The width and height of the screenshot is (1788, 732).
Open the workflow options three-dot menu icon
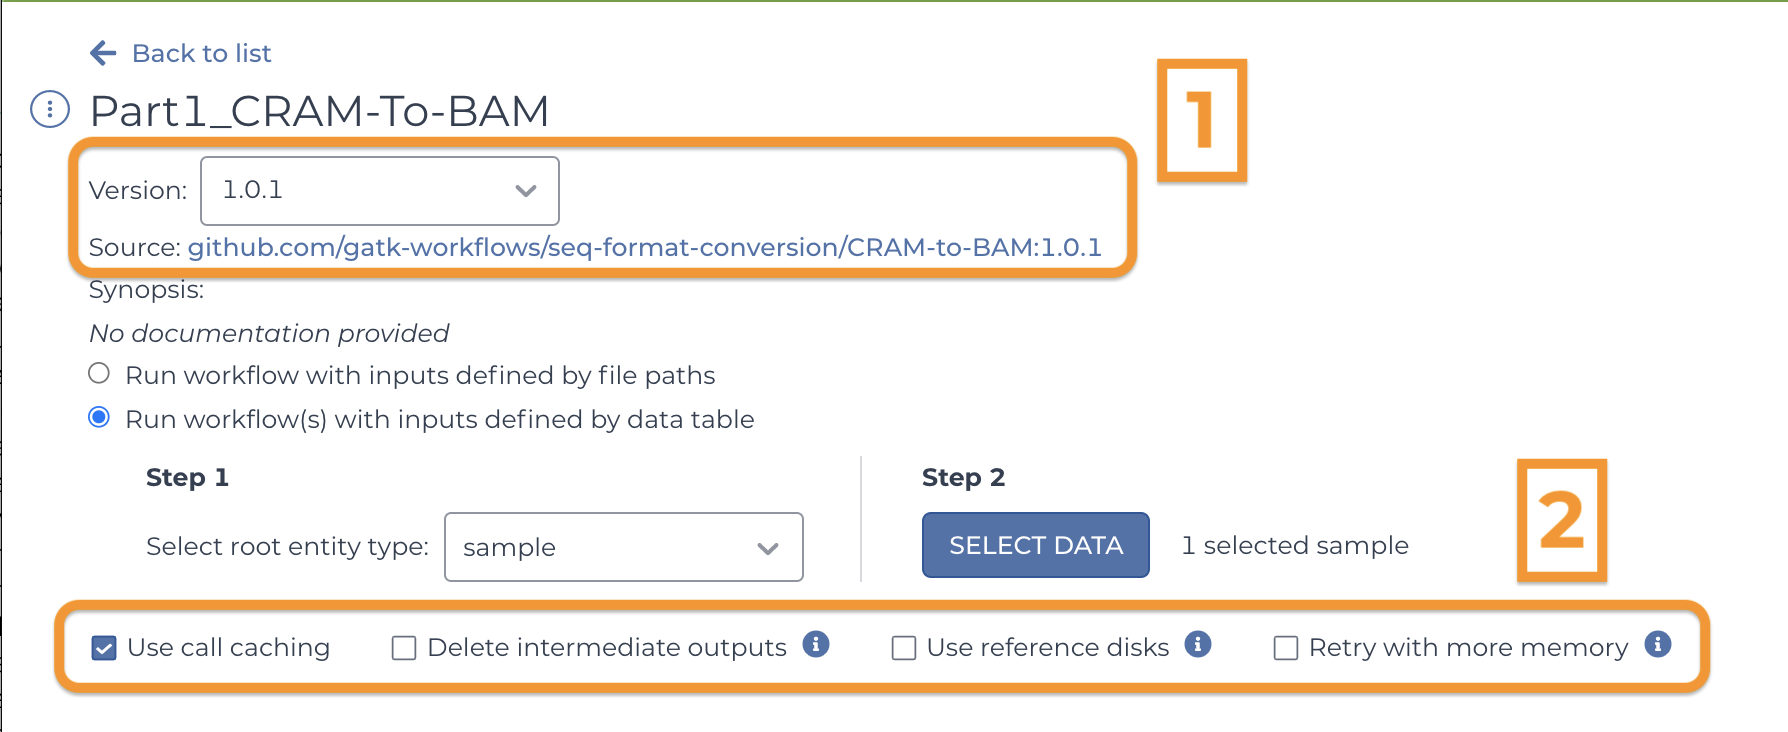coord(50,109)
